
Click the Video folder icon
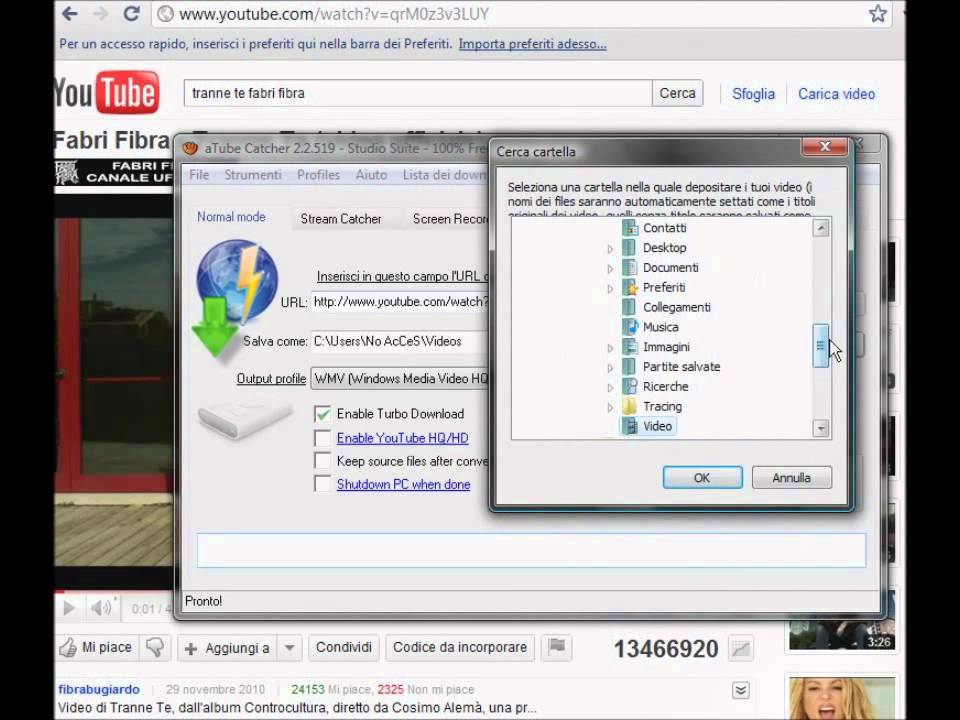[629, 426]
